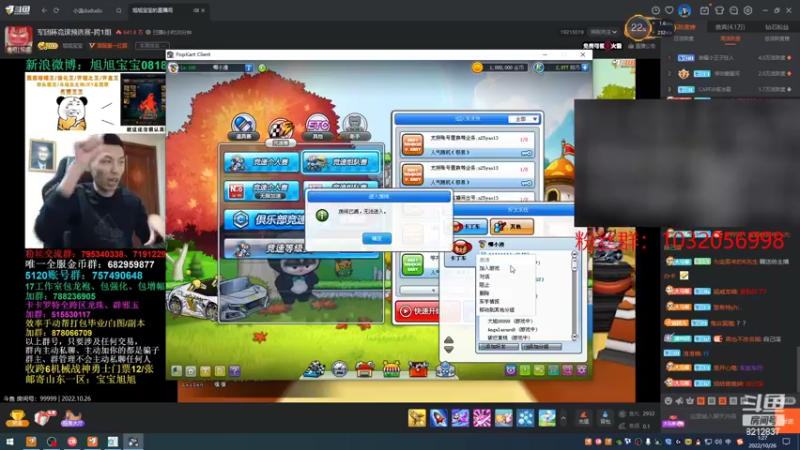Open the heart follow list icon in Douyu header
This screenshot has width=800, height=450.
(x=669, y=10)
